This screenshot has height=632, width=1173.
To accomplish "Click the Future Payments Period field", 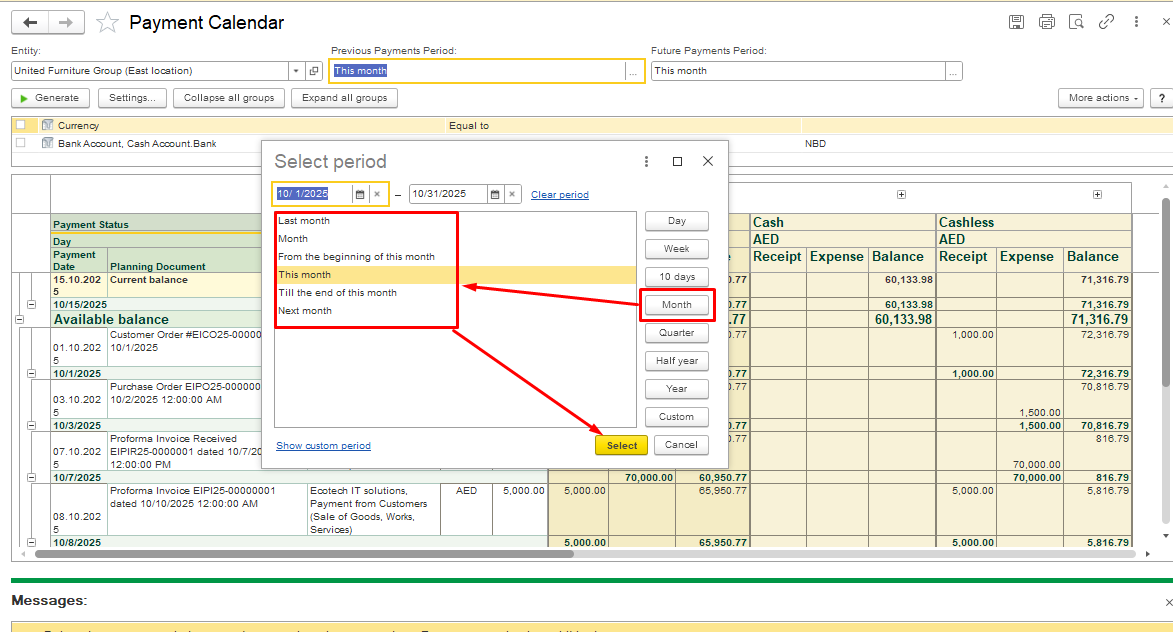I will click(x=797, y=71).
